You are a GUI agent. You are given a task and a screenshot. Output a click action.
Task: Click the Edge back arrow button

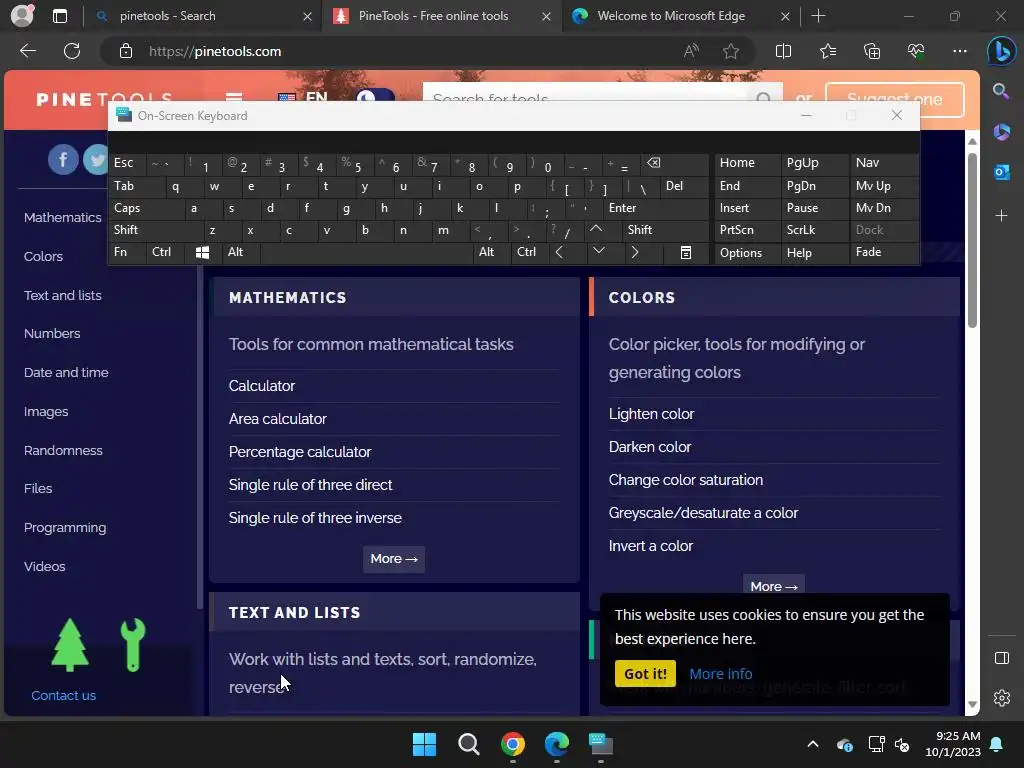28,51
